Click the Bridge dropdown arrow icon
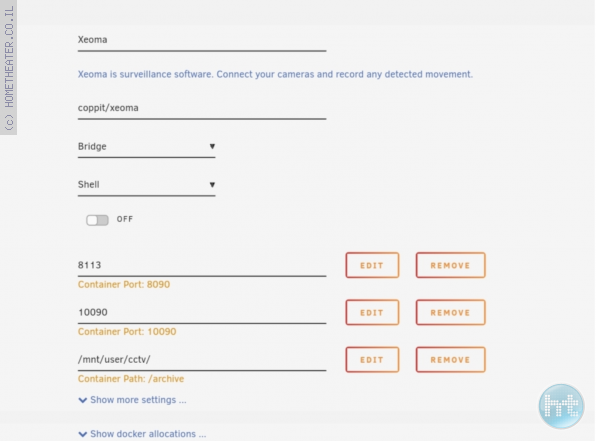596x441 pixels. pyautogui.click(x=212, y=146)
